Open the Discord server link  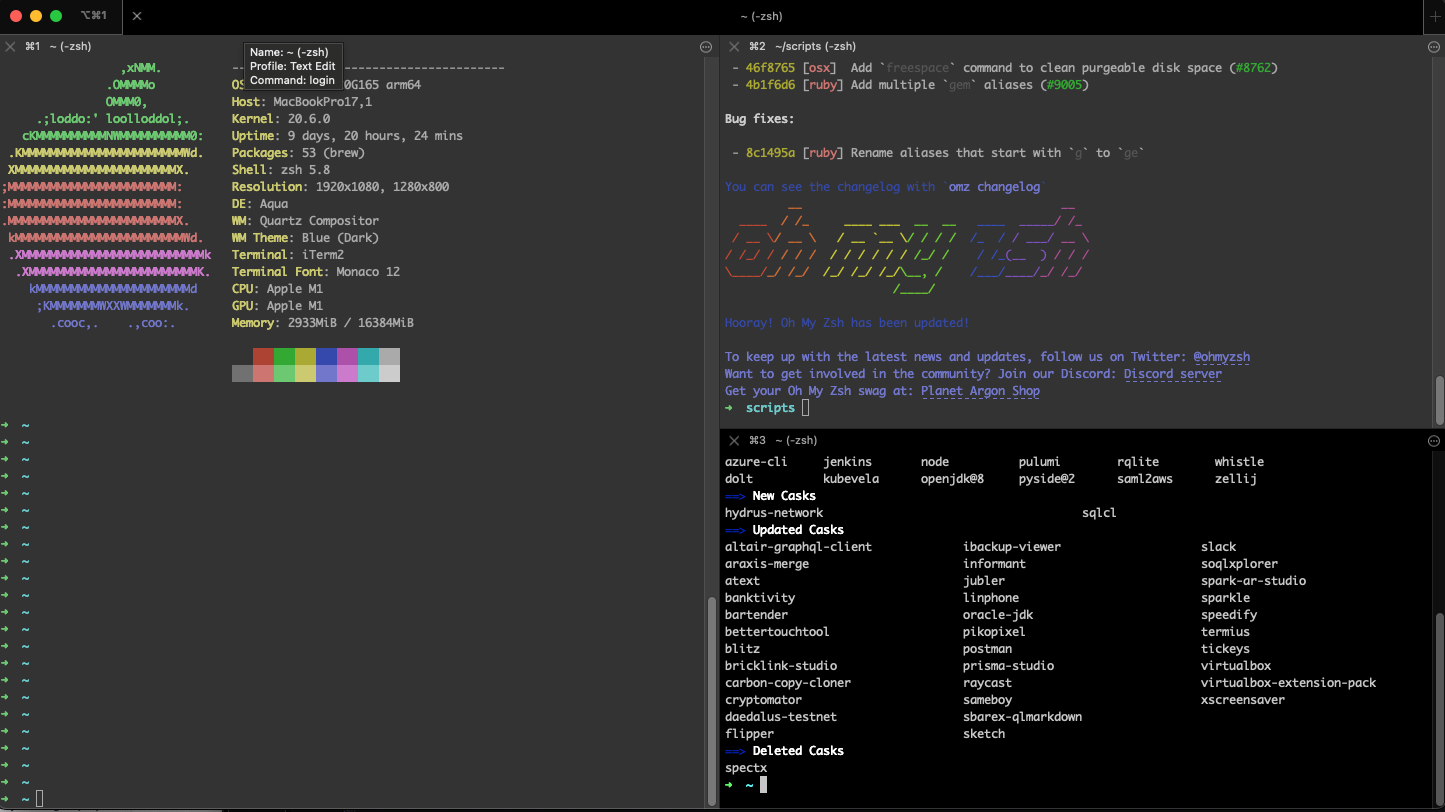(x=1172, y=374)
